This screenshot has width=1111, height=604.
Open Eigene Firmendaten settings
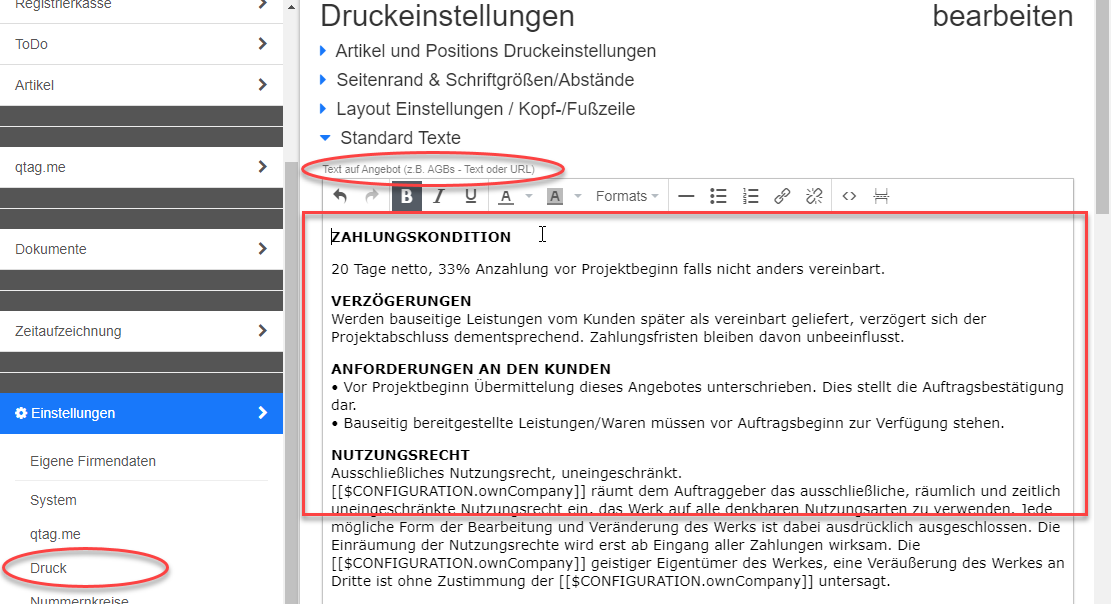click(x=93, y=461)
